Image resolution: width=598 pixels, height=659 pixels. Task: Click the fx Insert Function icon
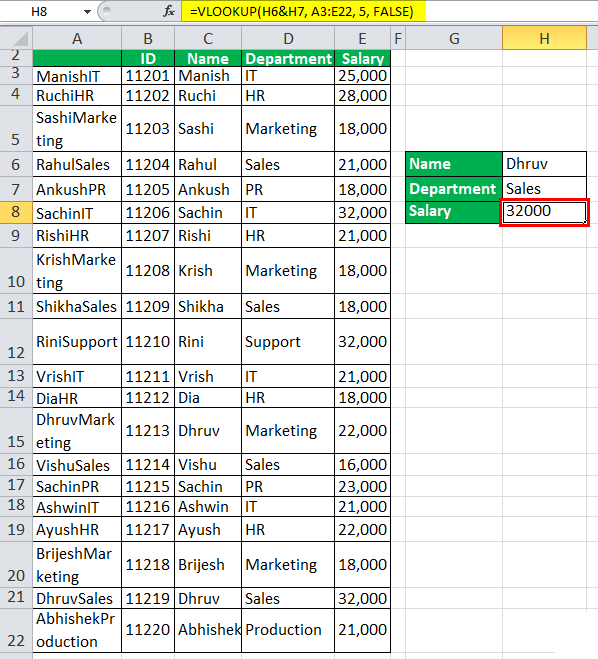click(x=169, y=11)
